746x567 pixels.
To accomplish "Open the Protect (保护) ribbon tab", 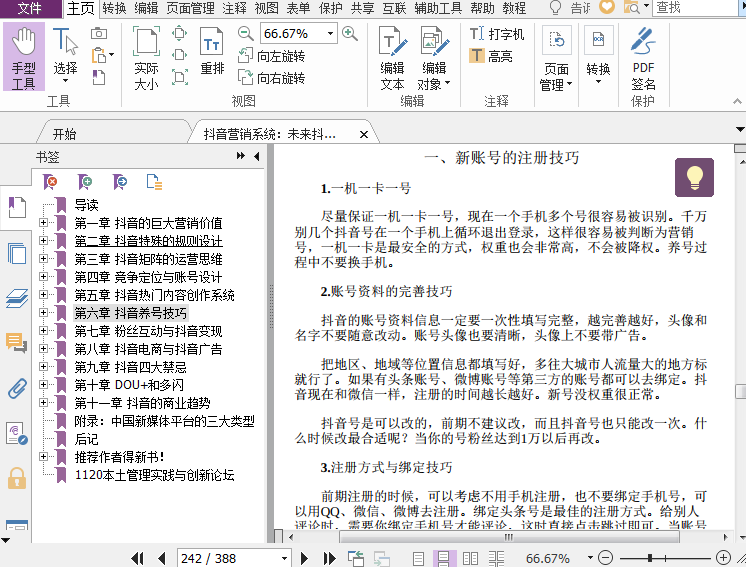I will 330,8.
